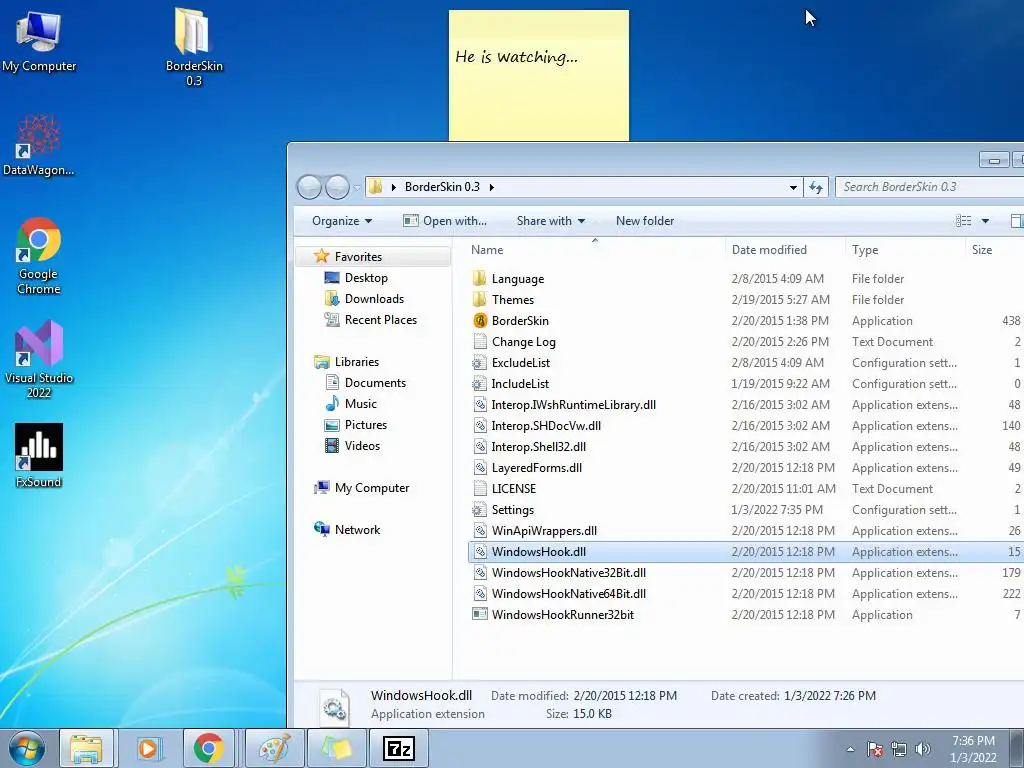Open the Organize menu
Image resolution: width=1024 pixels, height=768 pixels.
pos(342,221)
